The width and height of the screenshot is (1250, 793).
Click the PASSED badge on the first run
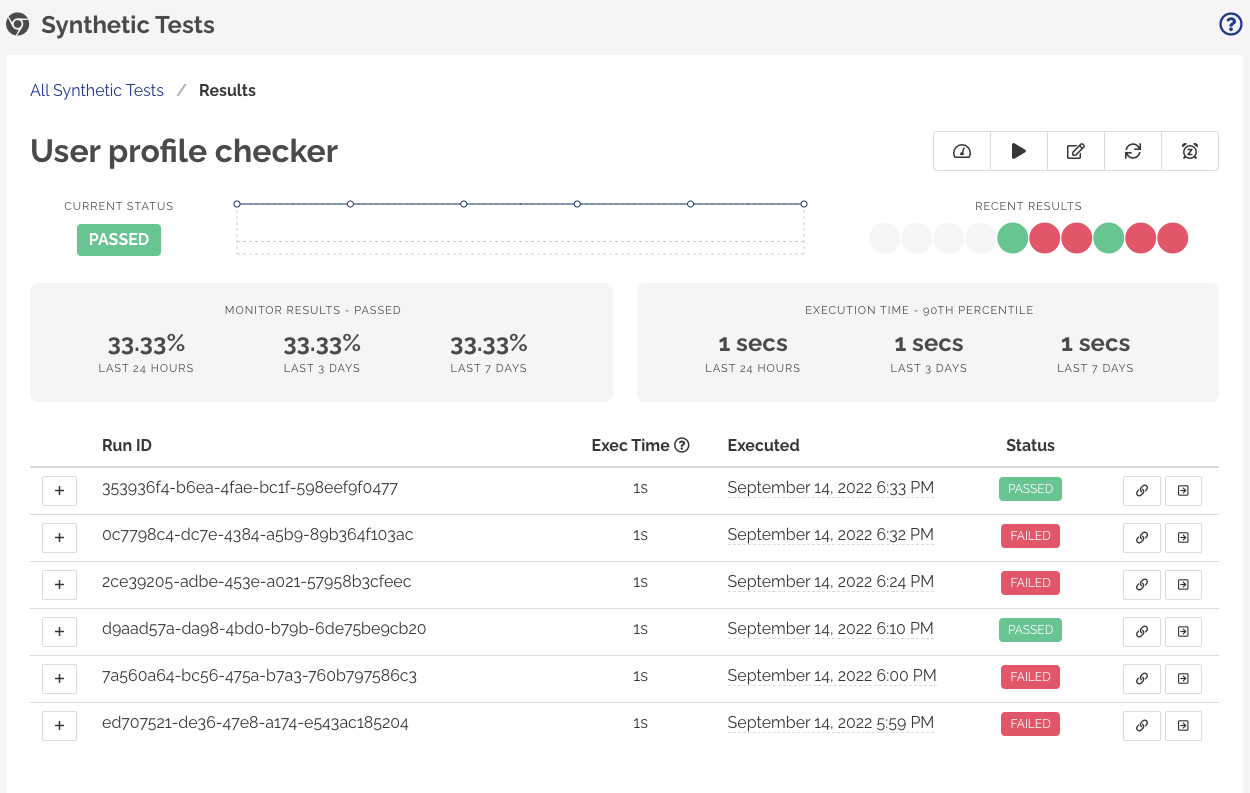[x=1030, y=489]
